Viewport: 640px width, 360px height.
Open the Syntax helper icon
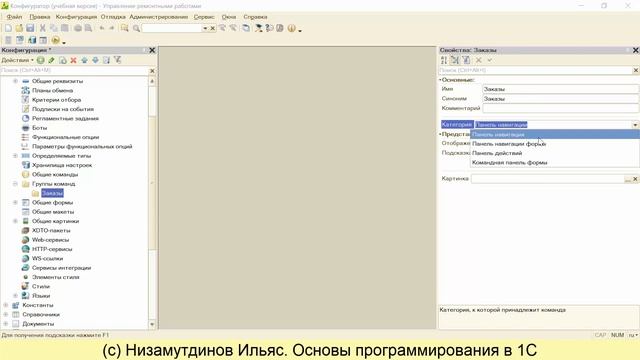coord(258,28)
